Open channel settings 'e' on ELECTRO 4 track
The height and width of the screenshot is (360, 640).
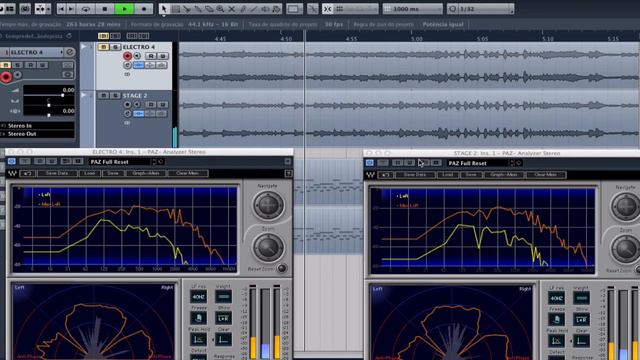click(127, 65)
